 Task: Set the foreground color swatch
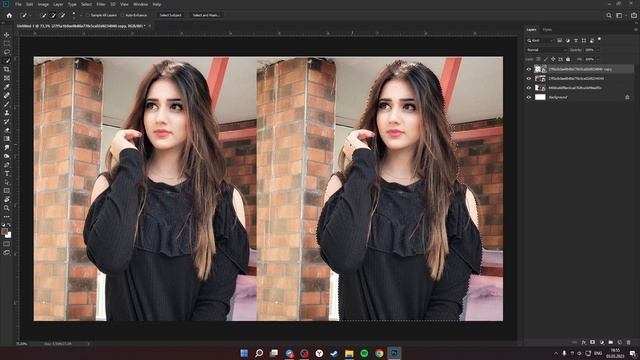coord(5,231)
